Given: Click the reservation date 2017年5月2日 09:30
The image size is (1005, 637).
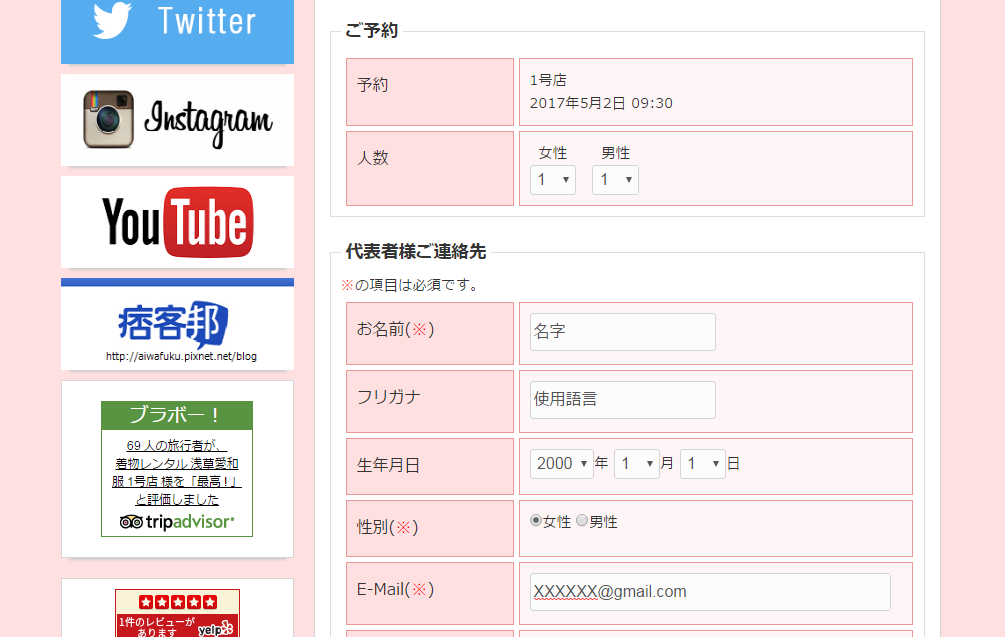Looking at the screenshot, I should pyautogui.click(x=601, y=103).
